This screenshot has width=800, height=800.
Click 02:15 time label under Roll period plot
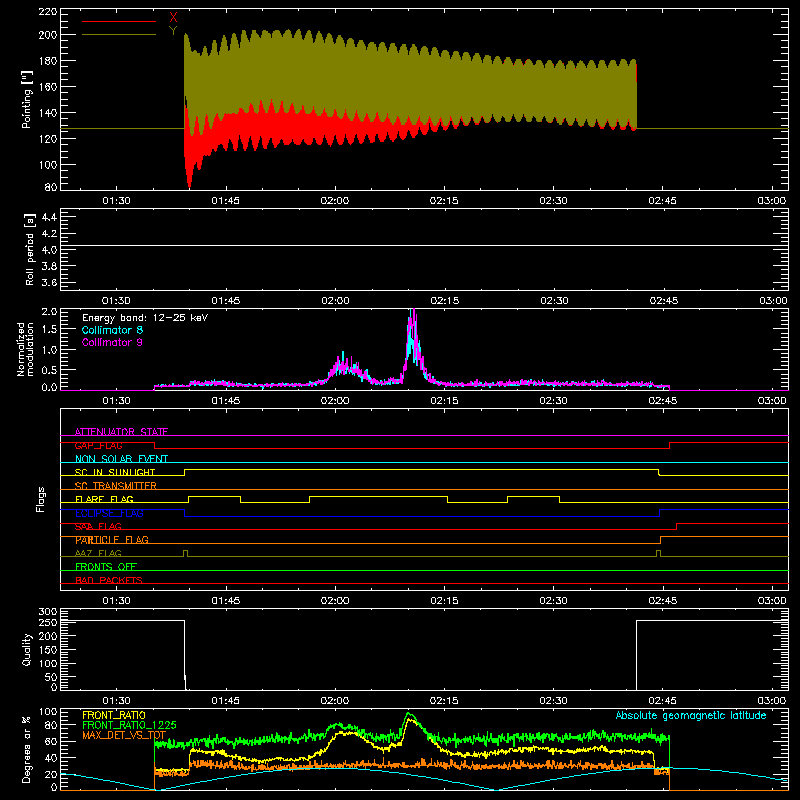pos(444,301)
